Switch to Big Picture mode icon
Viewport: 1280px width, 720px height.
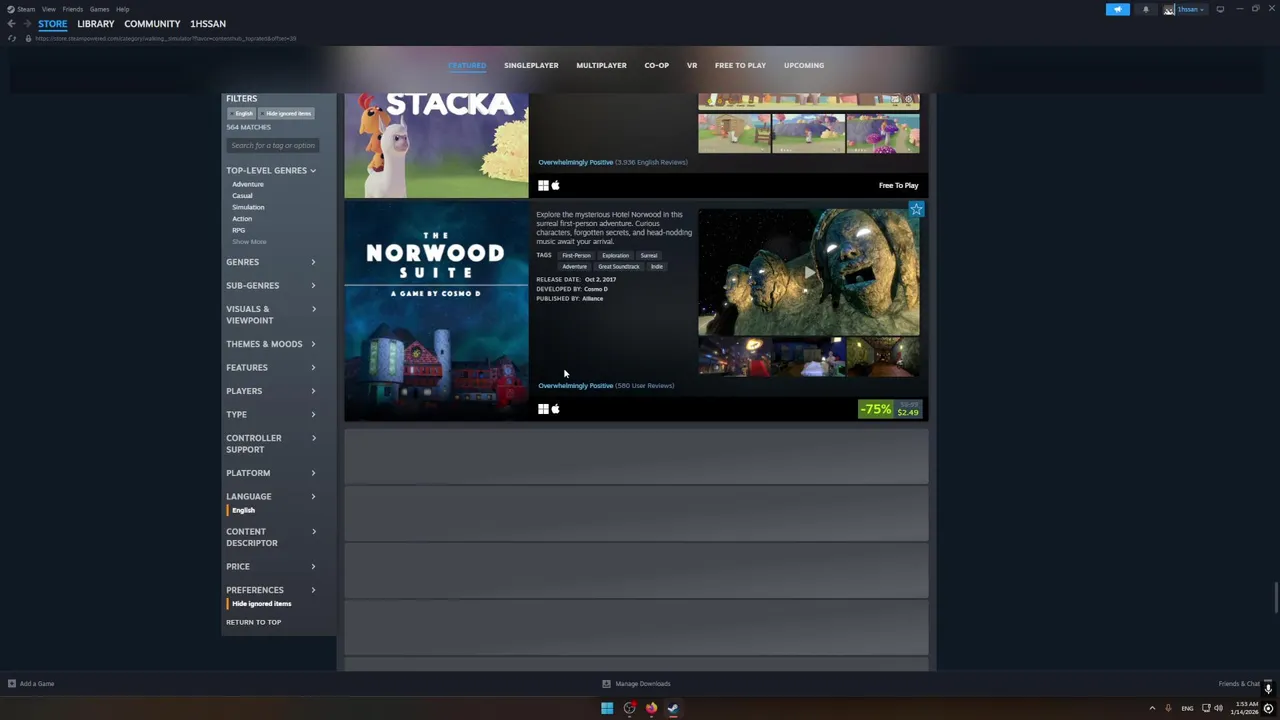coord(1220,9)
